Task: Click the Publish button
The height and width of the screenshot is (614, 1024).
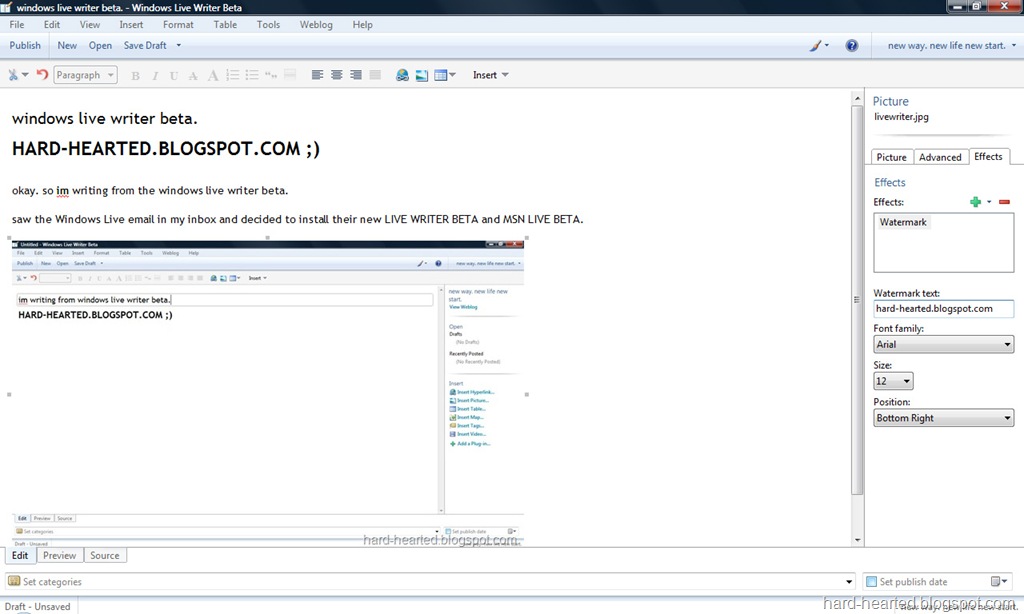Action: click(25, 46)
